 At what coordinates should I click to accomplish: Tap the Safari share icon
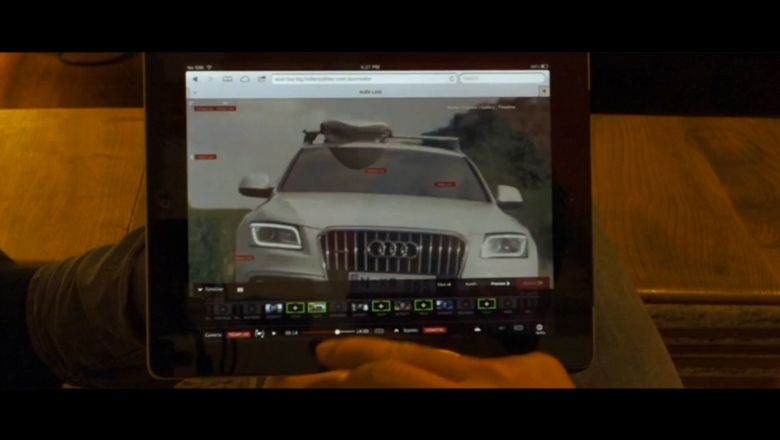(x=261, y=79)
